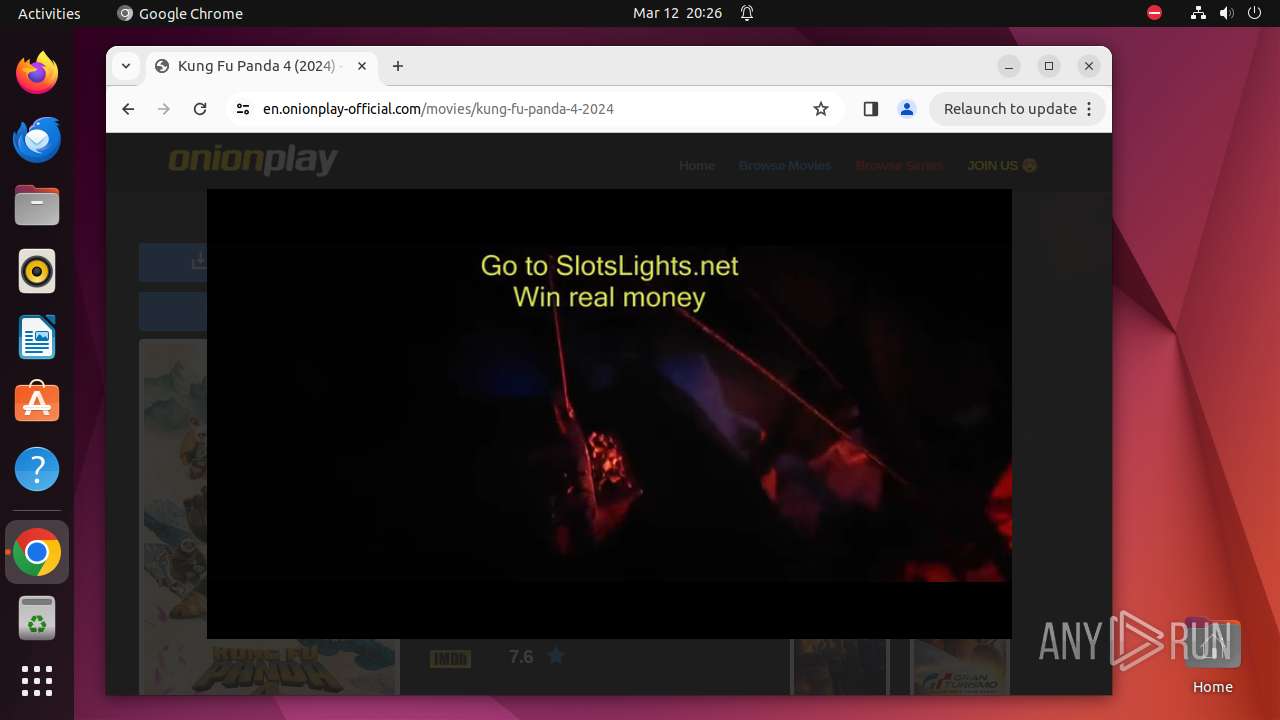This screenshot has width=1280, height=720.
Task: Show Applications grid in dock
Action: coord(37,681)
